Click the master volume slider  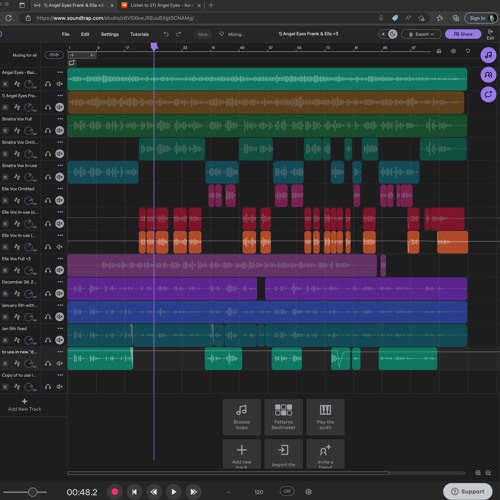(25, 492)
